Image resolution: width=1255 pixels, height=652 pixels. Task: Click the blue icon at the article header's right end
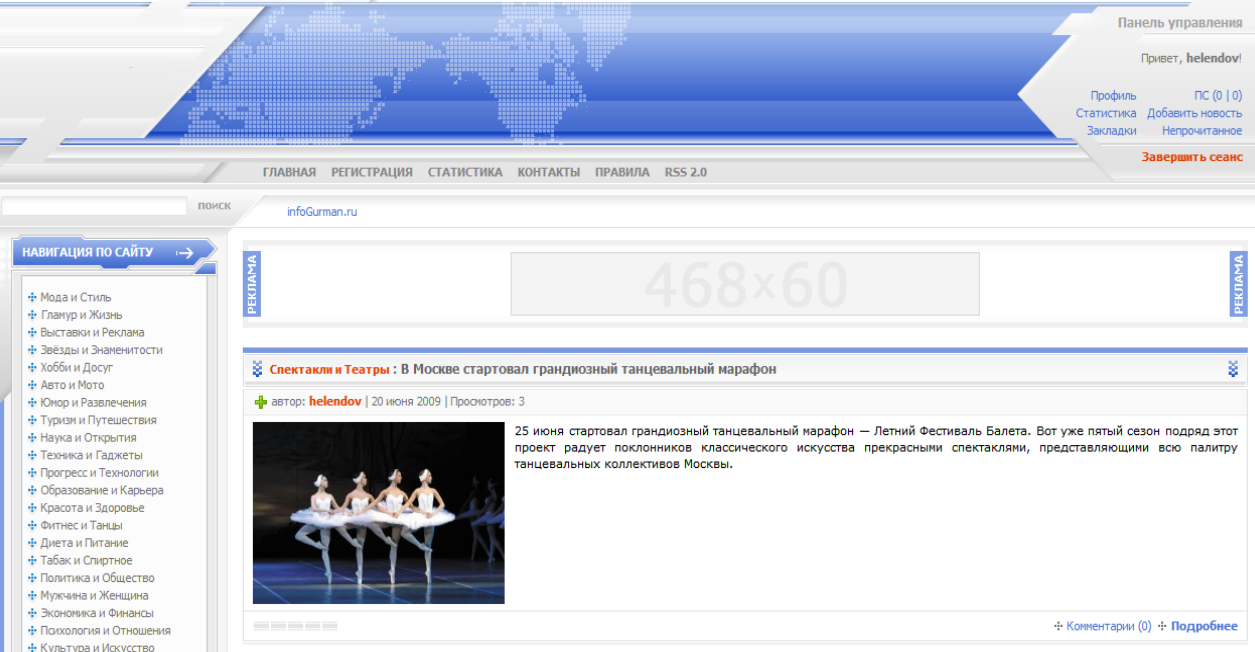coord(1233,369)
